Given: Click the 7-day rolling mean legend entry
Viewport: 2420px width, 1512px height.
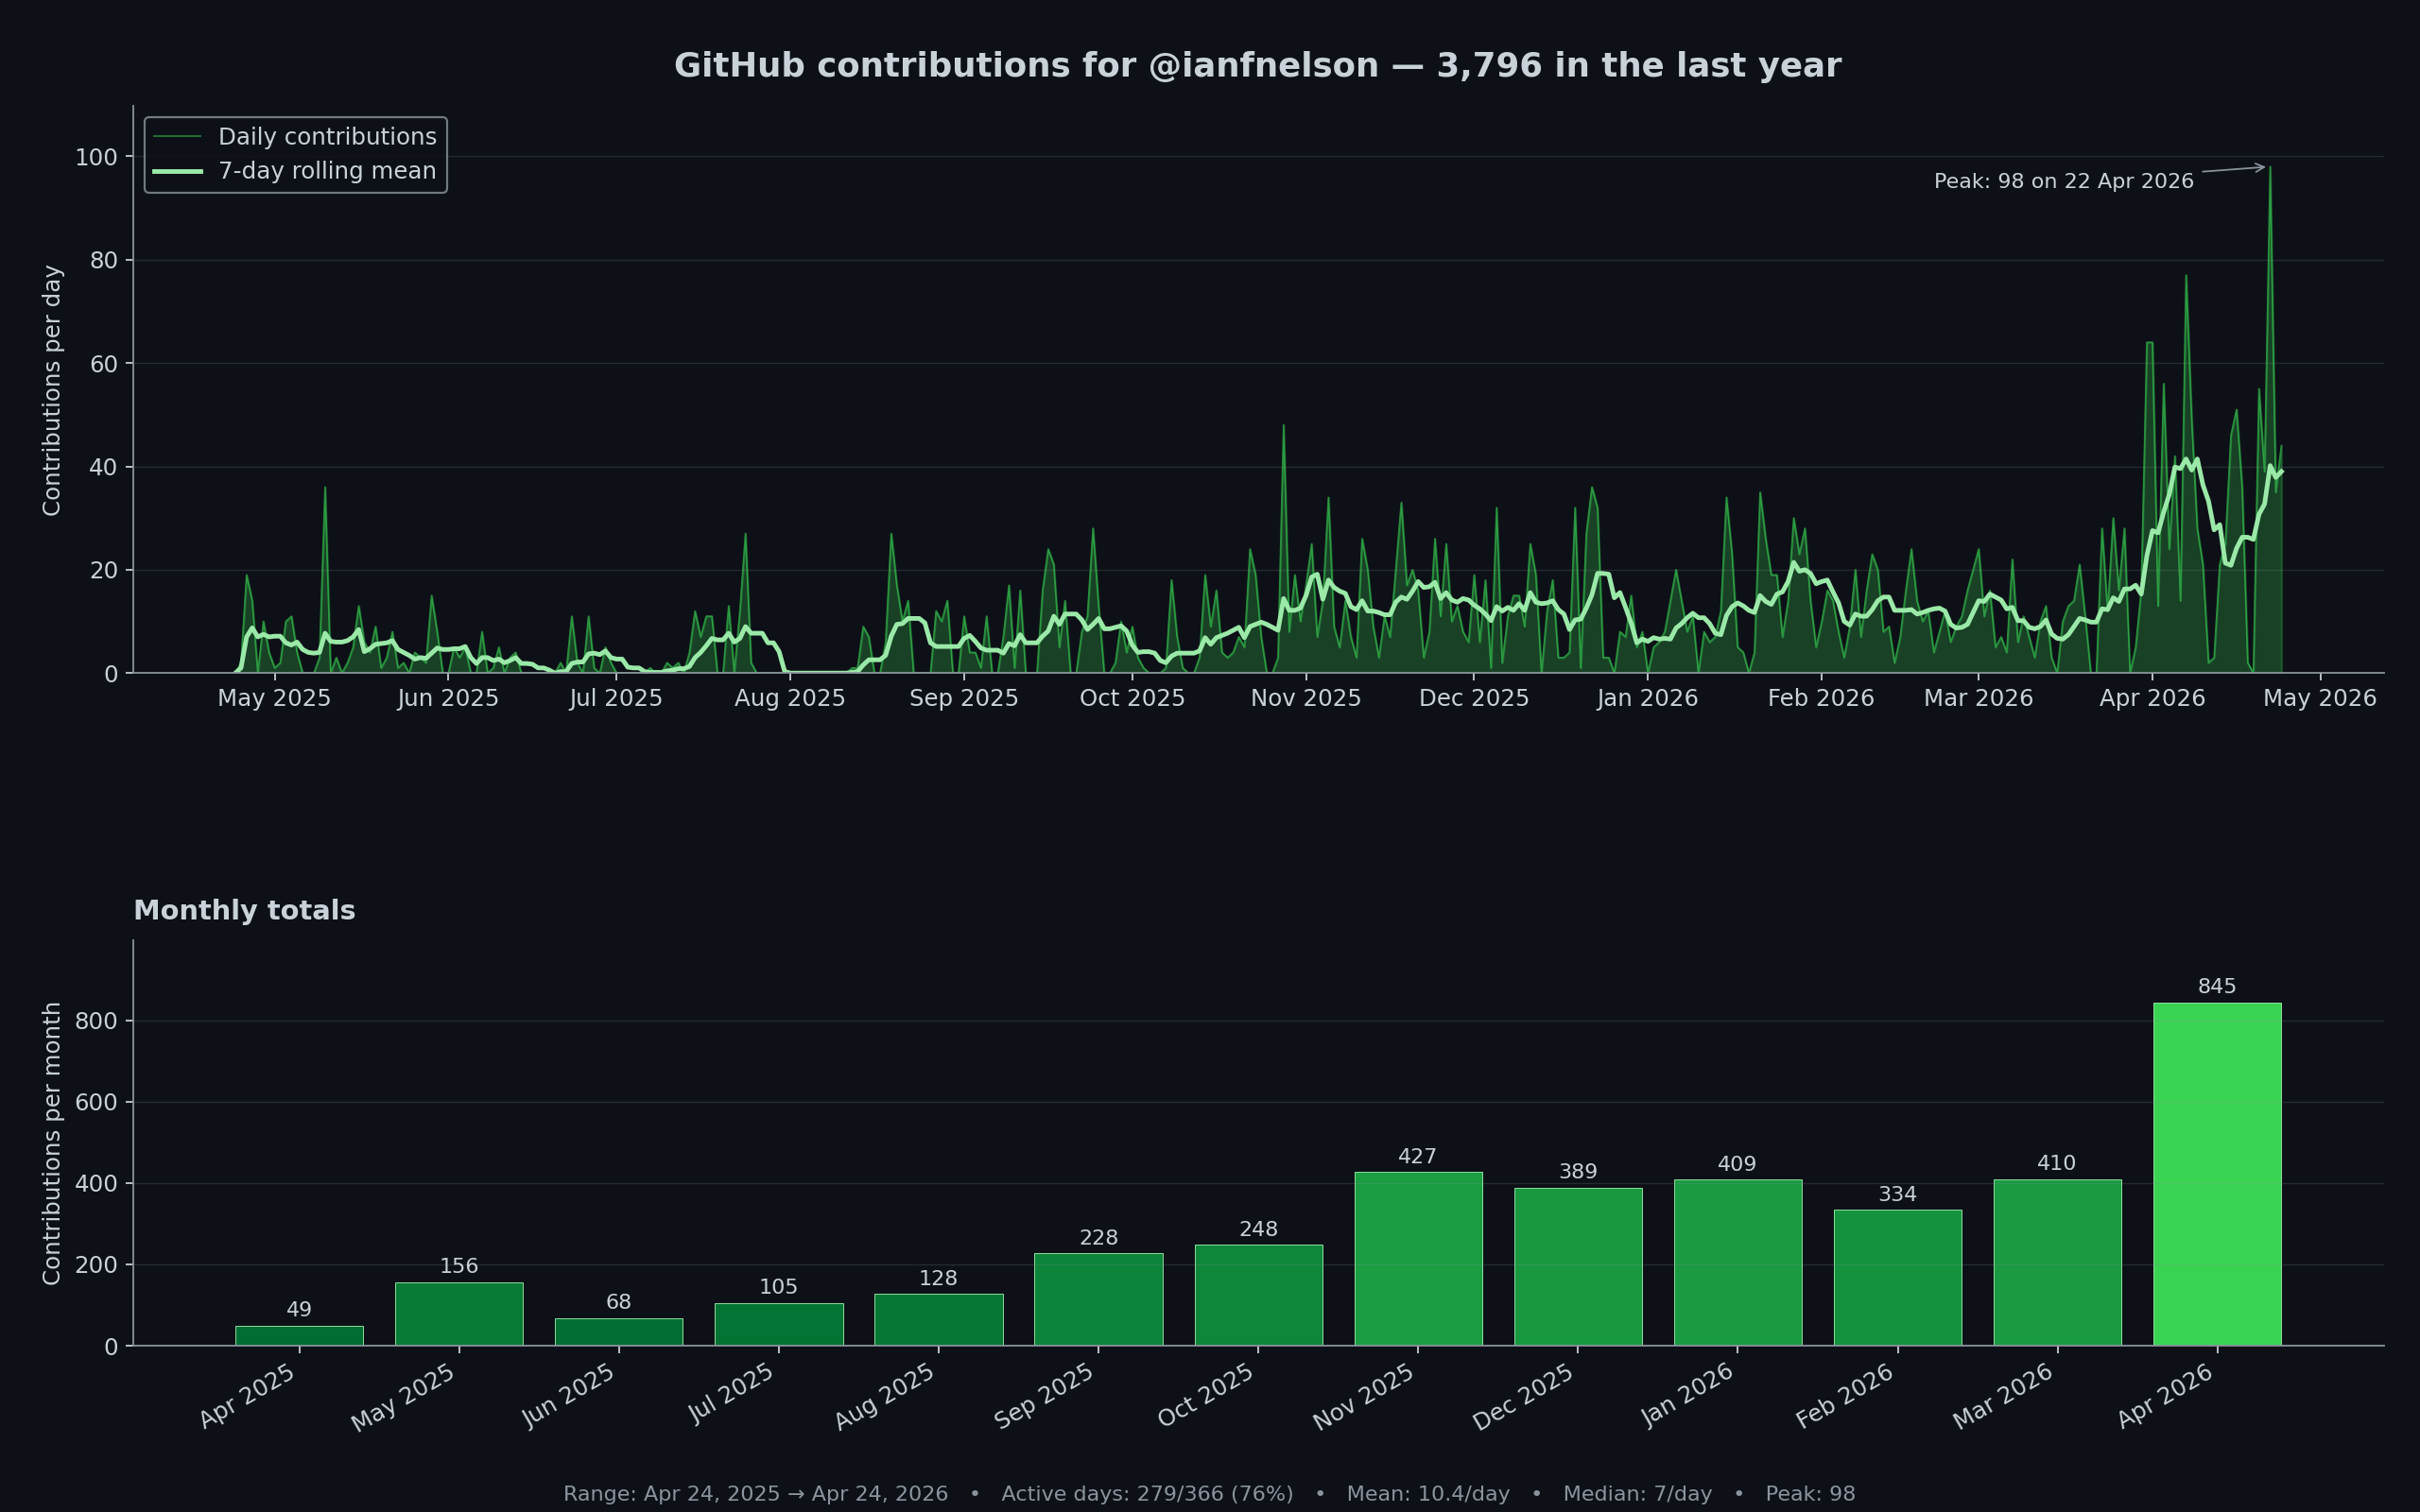Looking at the screenshot, I should pyautogui.click(x=326, y=171).
